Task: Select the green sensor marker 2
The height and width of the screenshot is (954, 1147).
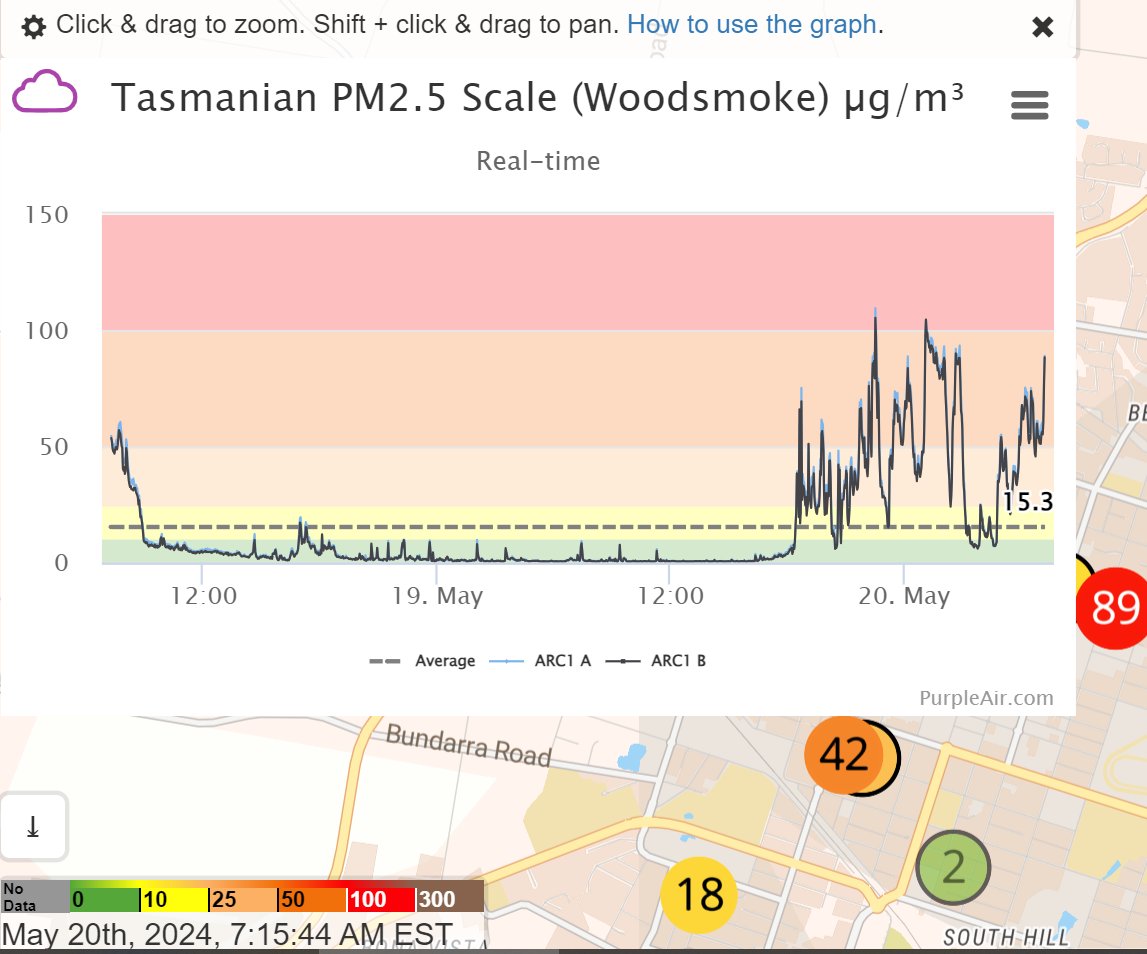Action: point(953,868)
